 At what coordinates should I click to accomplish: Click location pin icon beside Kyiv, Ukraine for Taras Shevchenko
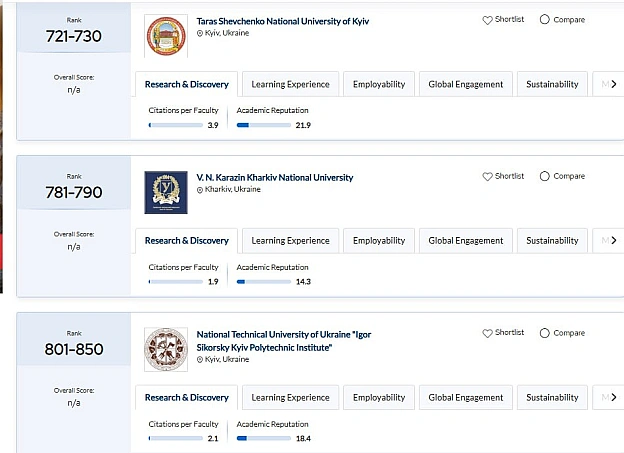(200, 33)
